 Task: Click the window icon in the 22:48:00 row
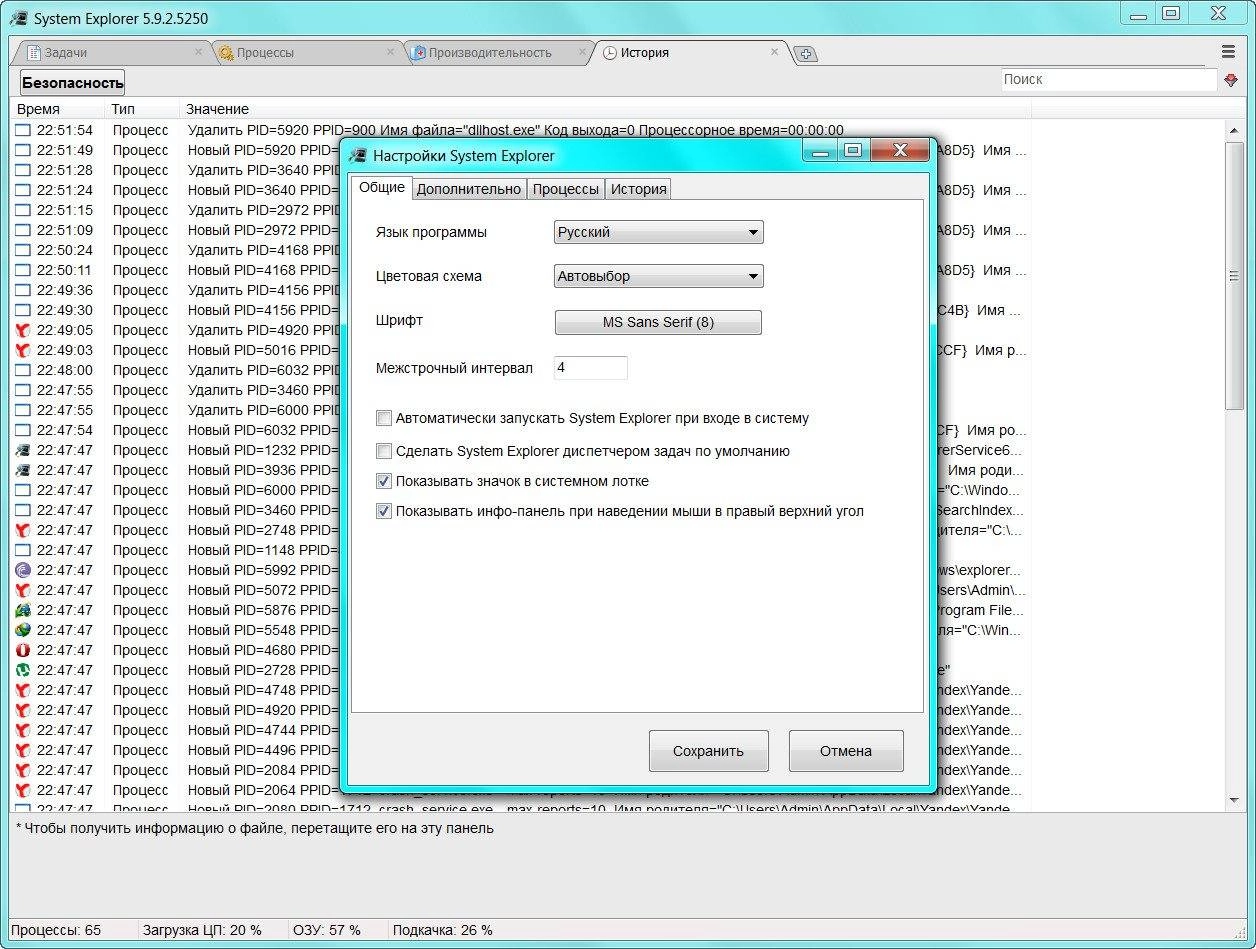coord(23,370)
